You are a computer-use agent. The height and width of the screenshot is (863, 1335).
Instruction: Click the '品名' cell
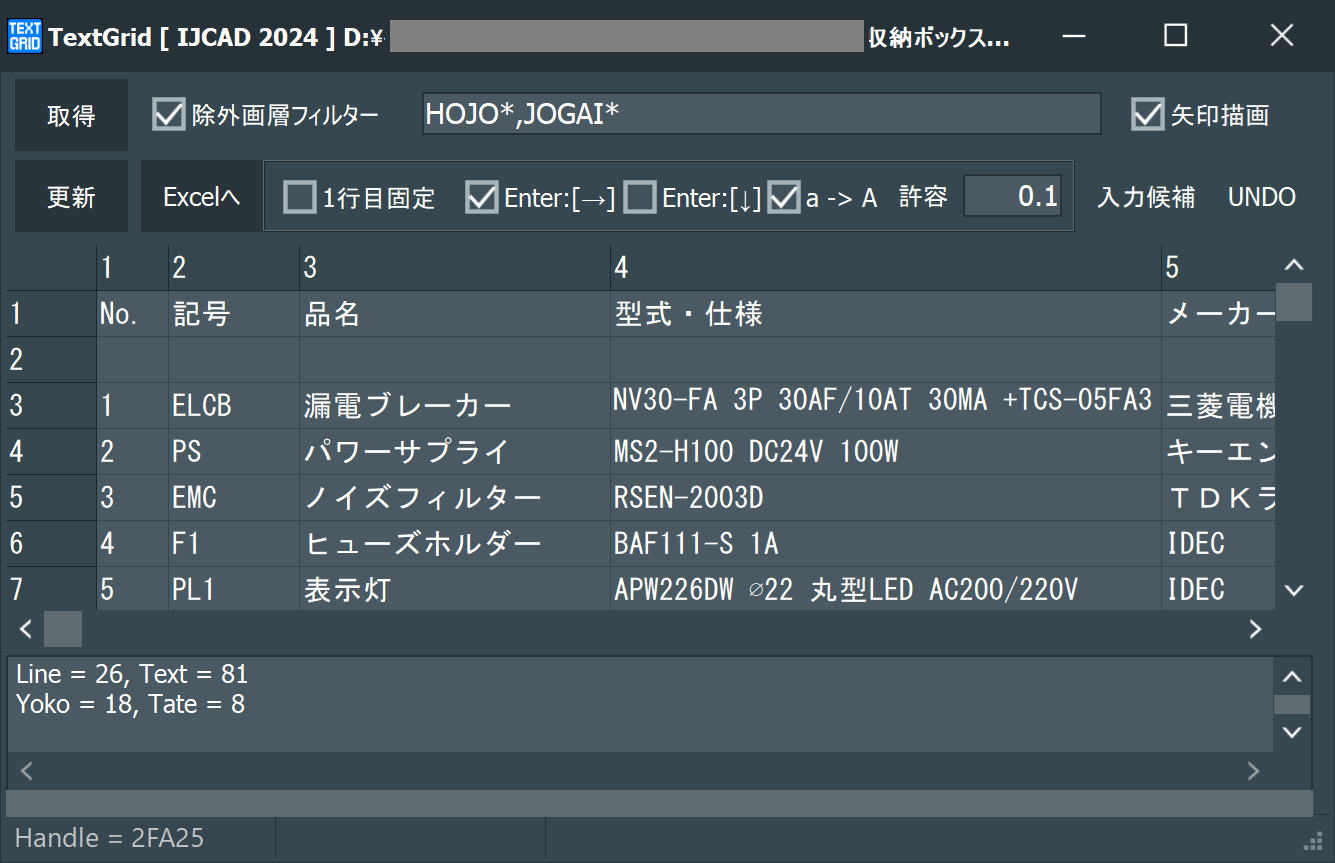(x=455, y=314)
